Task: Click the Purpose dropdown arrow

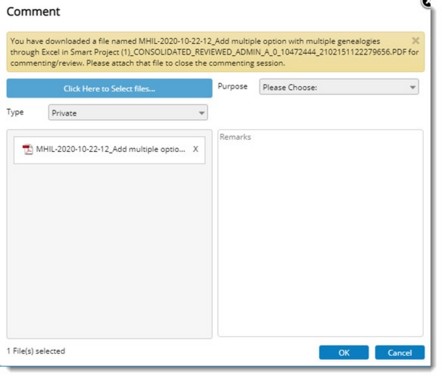Action: pos(412,87)
